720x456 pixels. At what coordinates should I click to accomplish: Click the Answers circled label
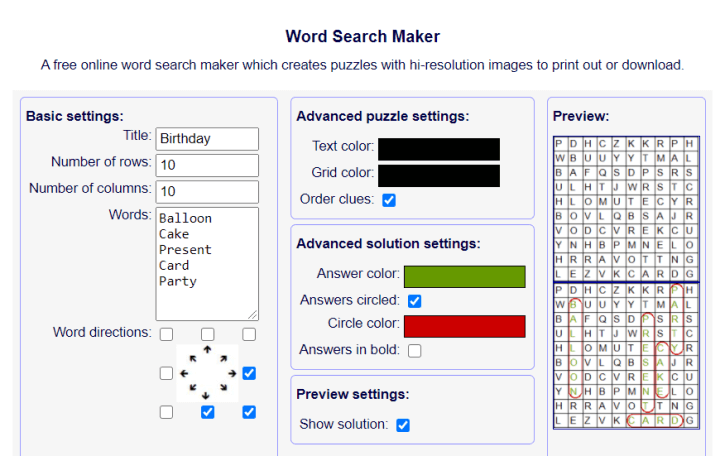click(350, 300)
